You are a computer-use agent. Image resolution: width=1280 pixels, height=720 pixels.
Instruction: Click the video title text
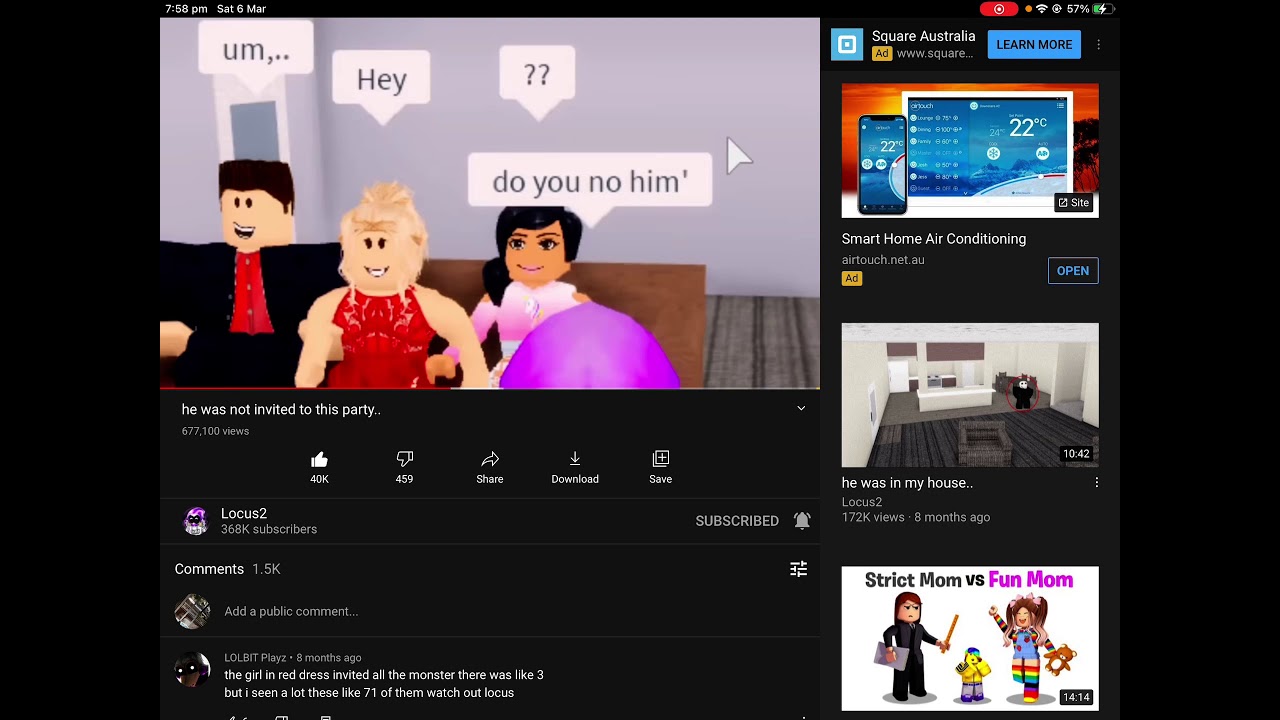point(281,409)
